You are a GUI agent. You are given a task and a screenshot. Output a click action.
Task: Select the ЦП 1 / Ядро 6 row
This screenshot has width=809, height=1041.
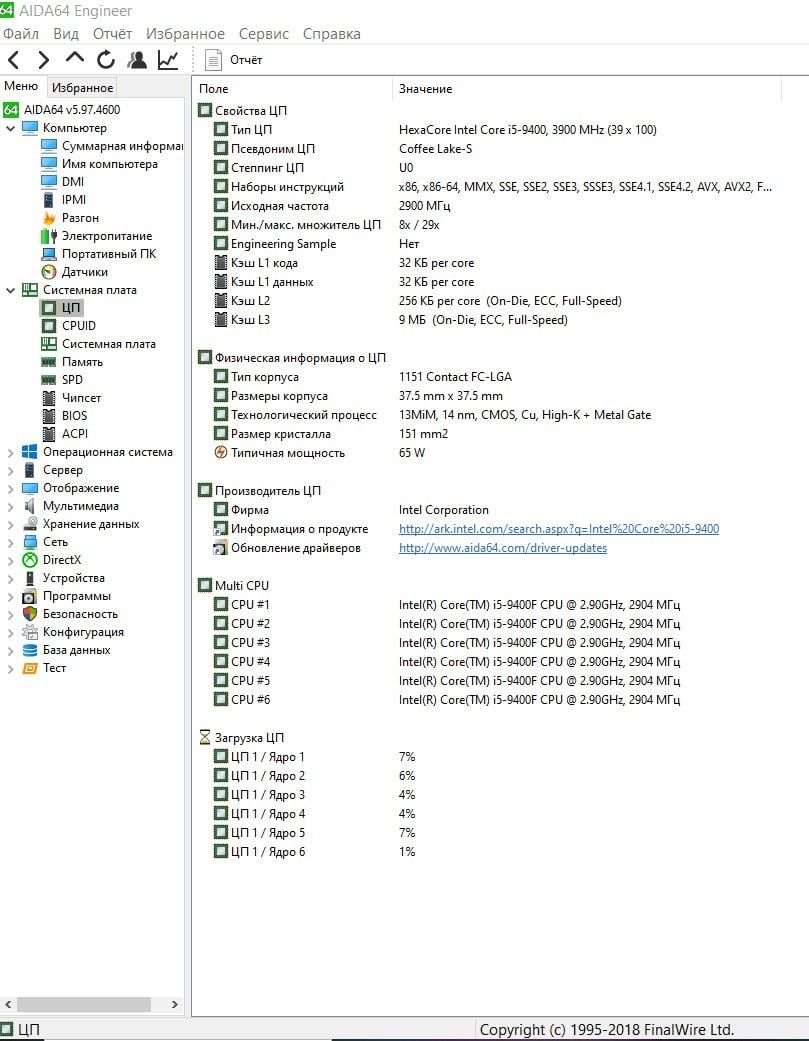314,852
